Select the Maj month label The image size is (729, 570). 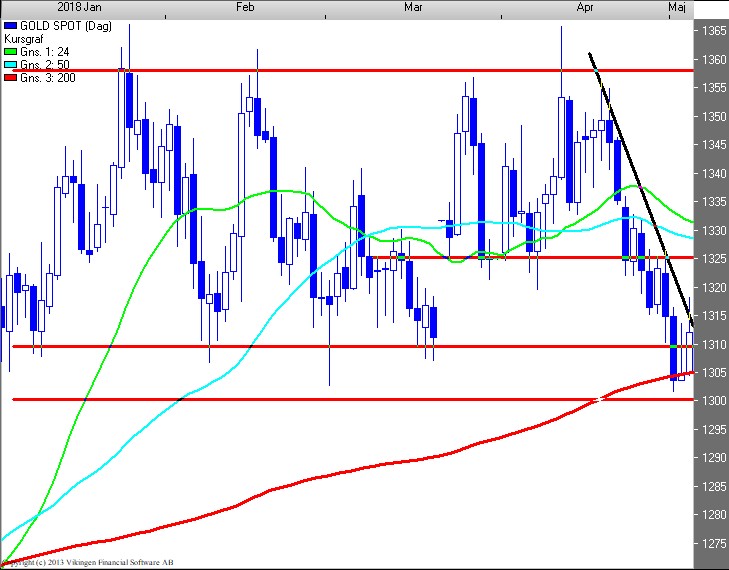pyautogui.click(x=677, y=7)
